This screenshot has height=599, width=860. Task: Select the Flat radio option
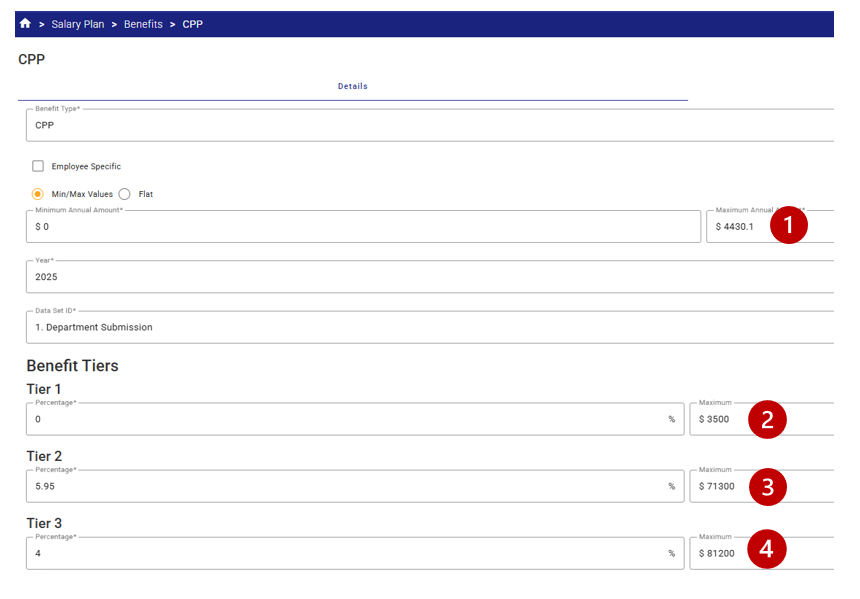(x=125, y=194)
